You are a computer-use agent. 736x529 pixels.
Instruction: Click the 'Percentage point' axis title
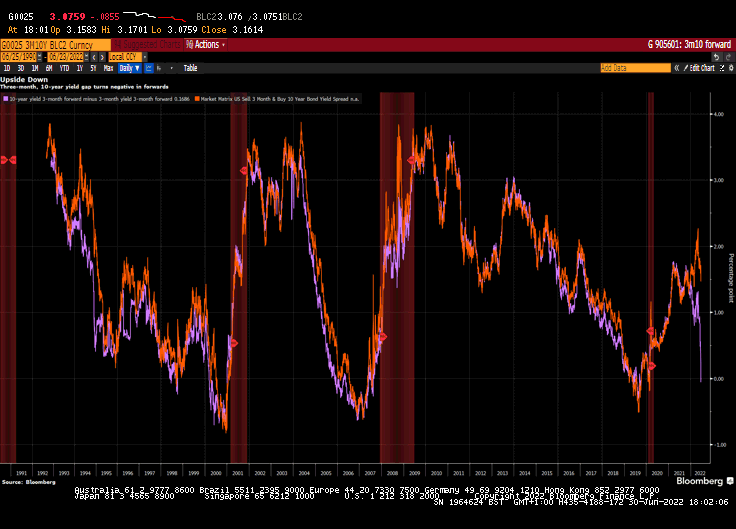tap(730, 278)
